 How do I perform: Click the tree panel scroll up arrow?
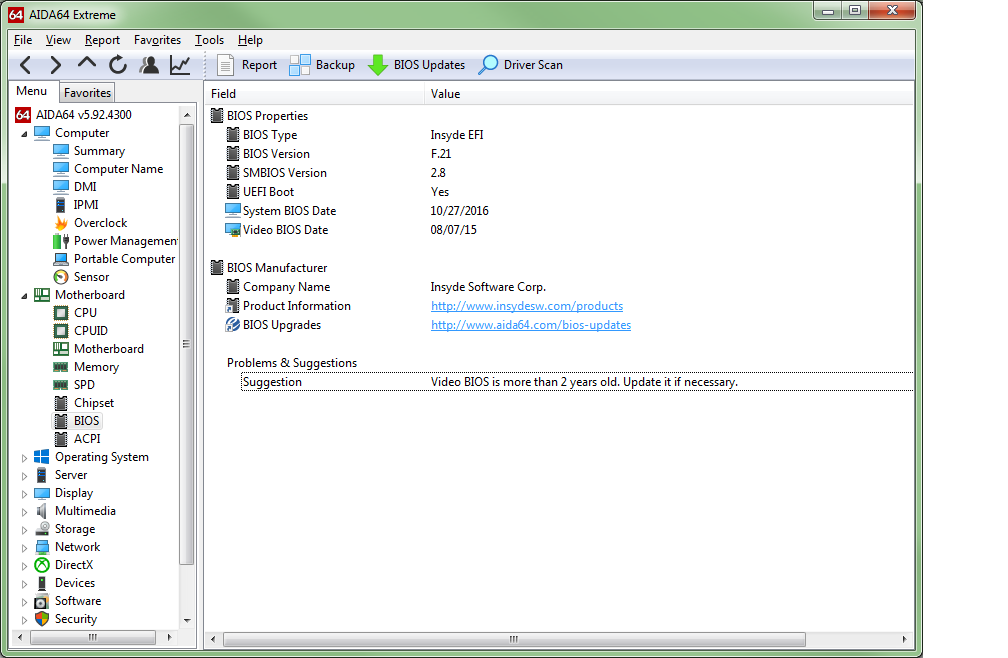[187, 115]
